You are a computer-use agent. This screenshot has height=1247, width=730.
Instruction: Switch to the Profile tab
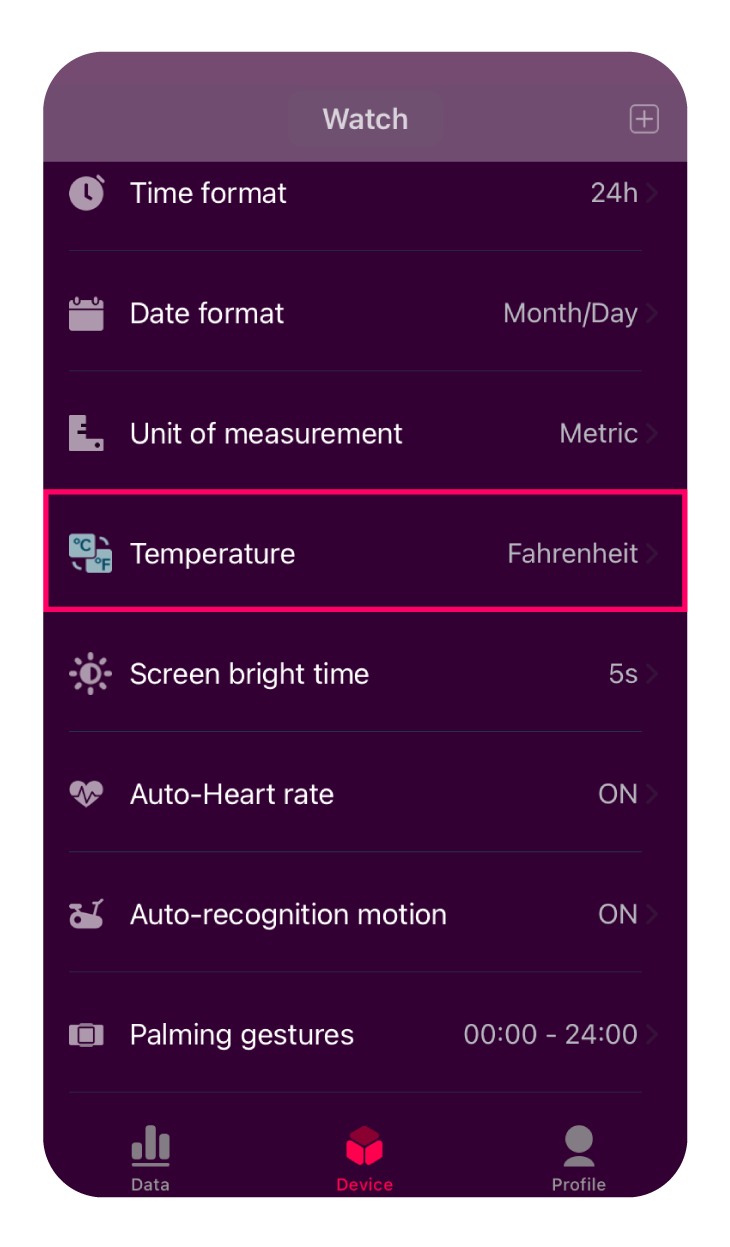[x=579, y=1158]
